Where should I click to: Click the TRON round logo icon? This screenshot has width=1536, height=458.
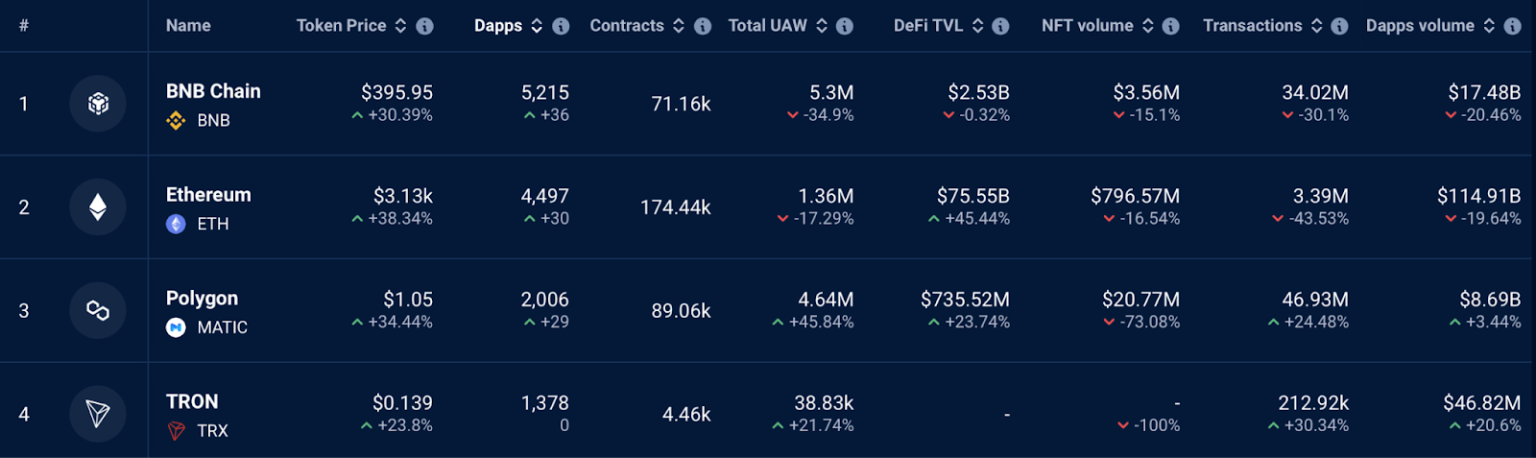(97, 414)
